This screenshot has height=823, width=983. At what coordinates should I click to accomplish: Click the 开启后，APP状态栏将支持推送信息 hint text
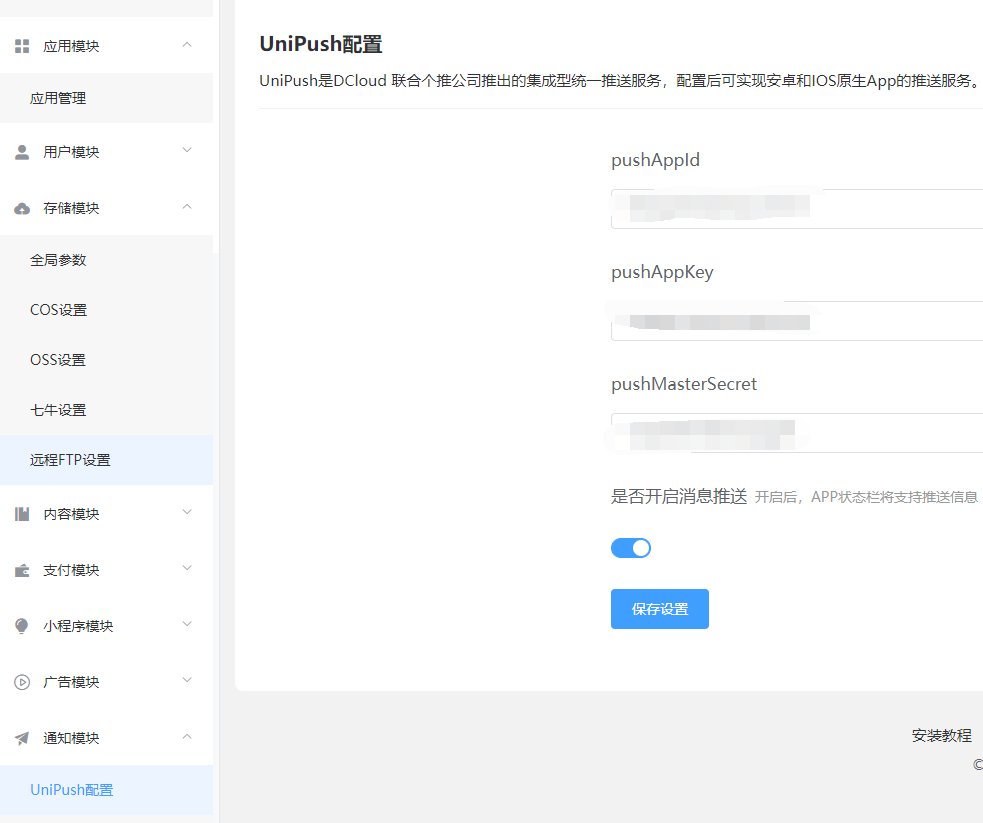click(x=866, y=498)
